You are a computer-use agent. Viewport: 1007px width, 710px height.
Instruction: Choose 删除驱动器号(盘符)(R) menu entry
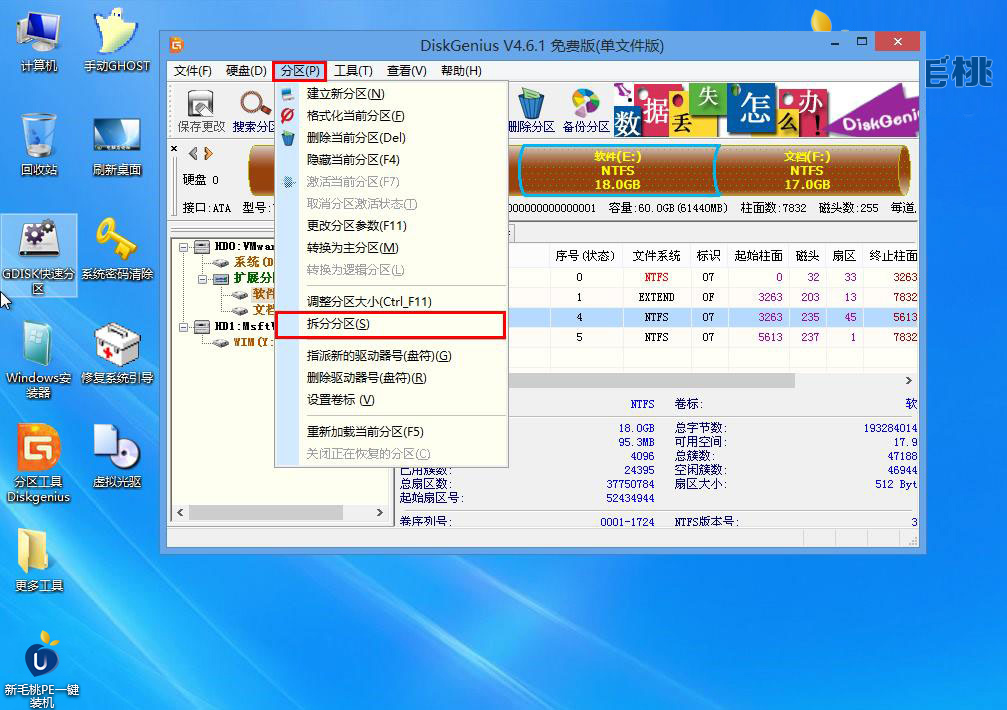(x=392, y=377)
